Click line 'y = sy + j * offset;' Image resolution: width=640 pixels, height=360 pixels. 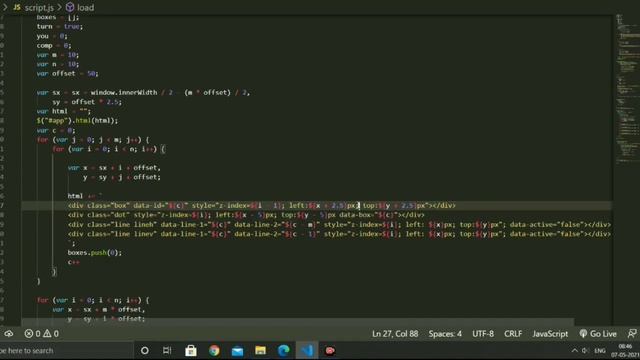point(122,177)
